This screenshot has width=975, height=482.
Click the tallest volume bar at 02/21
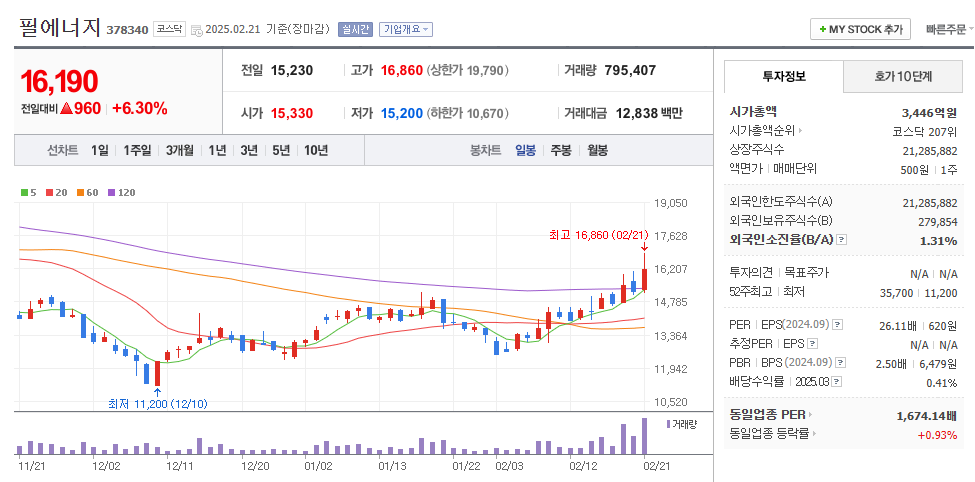(x=644, y=436)
